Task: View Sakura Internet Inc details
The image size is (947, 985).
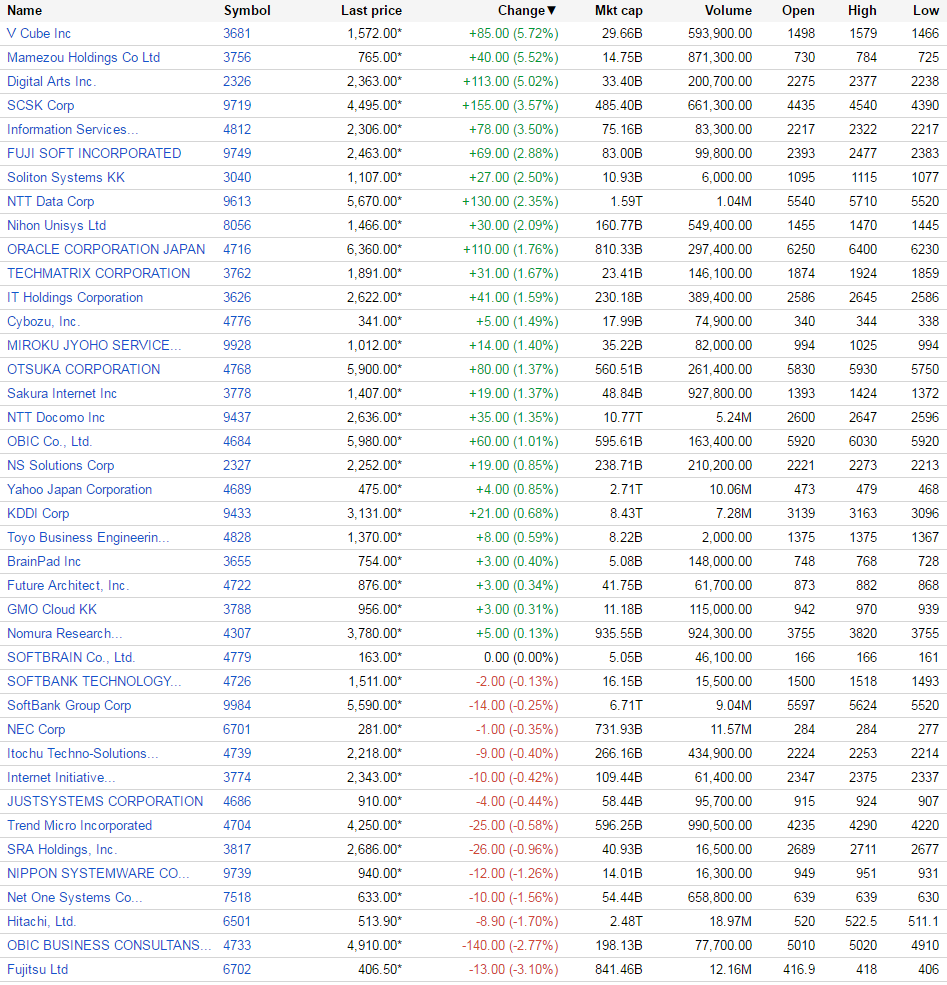Action: 62,394
